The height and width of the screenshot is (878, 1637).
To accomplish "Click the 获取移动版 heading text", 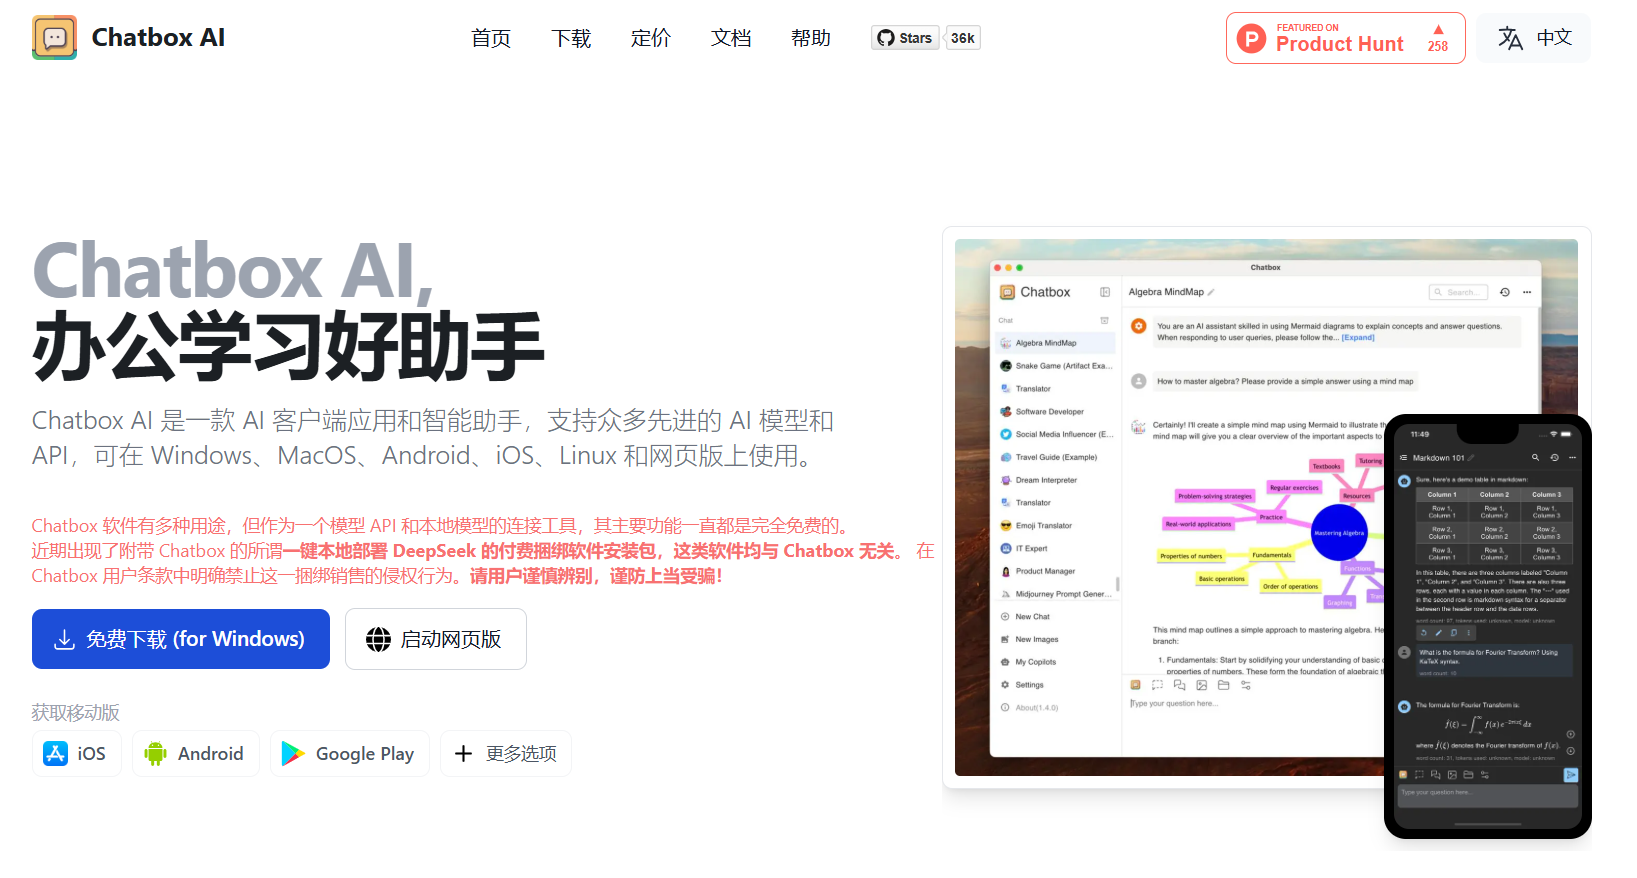I will pos(76,713).
